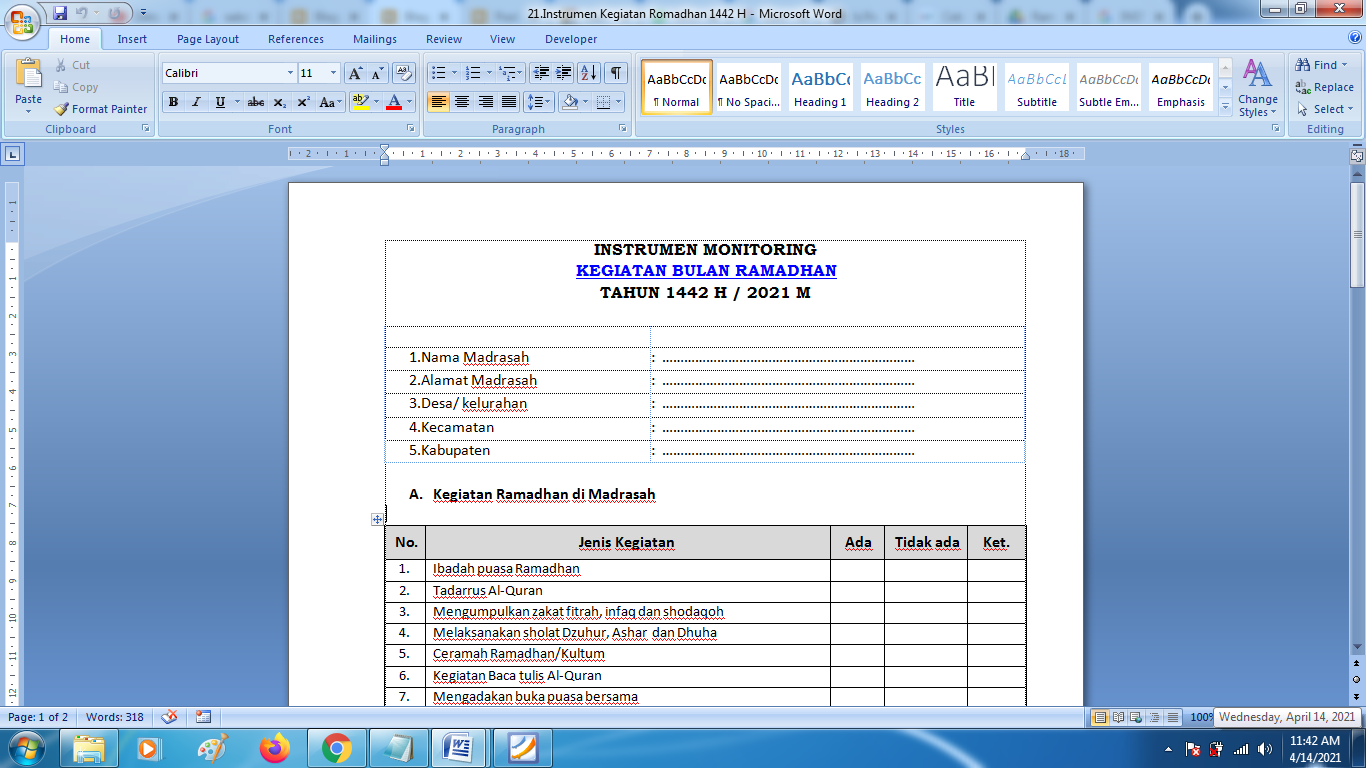Open the font size dropdown
The width and height of the screenshot is (1366, 768).
333,73
